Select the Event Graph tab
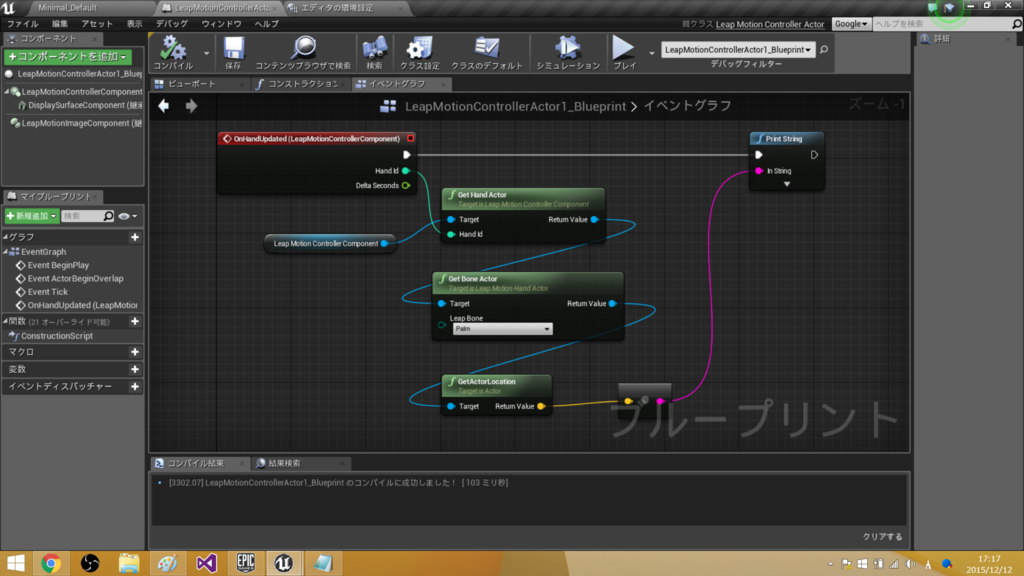Viewport: 1024px width, 576px height. [x=397, y=84]
